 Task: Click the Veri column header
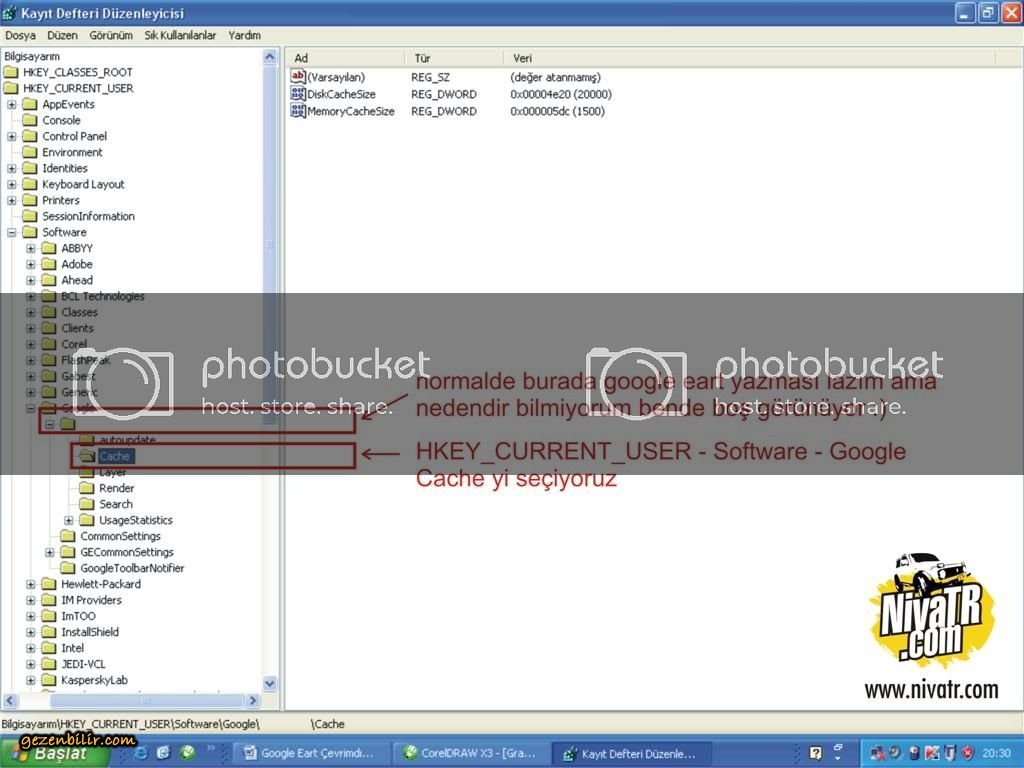tap(522, 58)
